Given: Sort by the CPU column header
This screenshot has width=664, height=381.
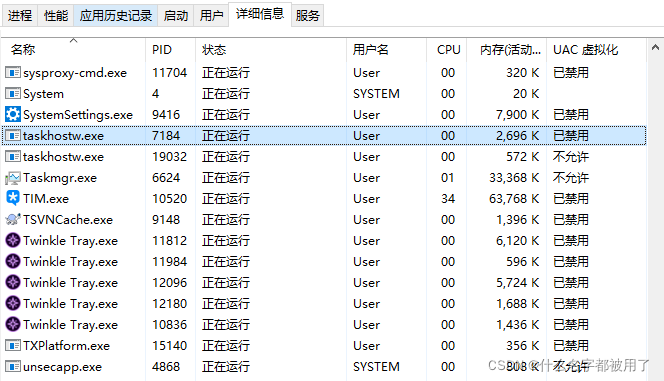Looking at the screenshot, I should (x=446, y=50).
